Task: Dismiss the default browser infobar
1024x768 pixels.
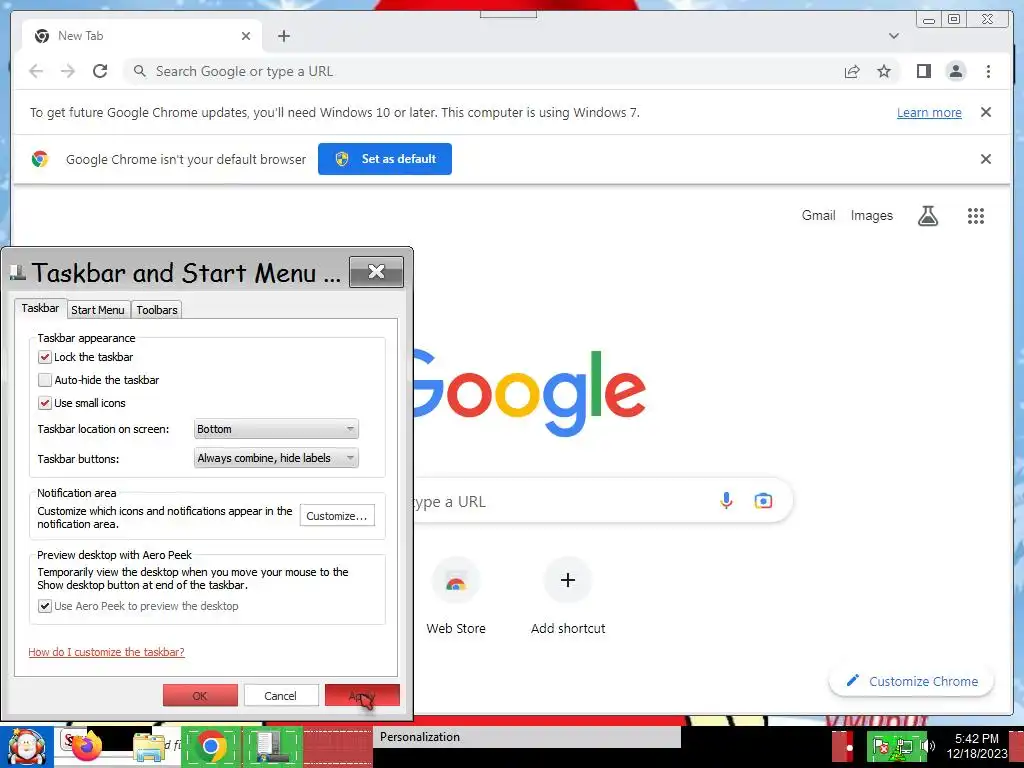Action: (985, 159)
